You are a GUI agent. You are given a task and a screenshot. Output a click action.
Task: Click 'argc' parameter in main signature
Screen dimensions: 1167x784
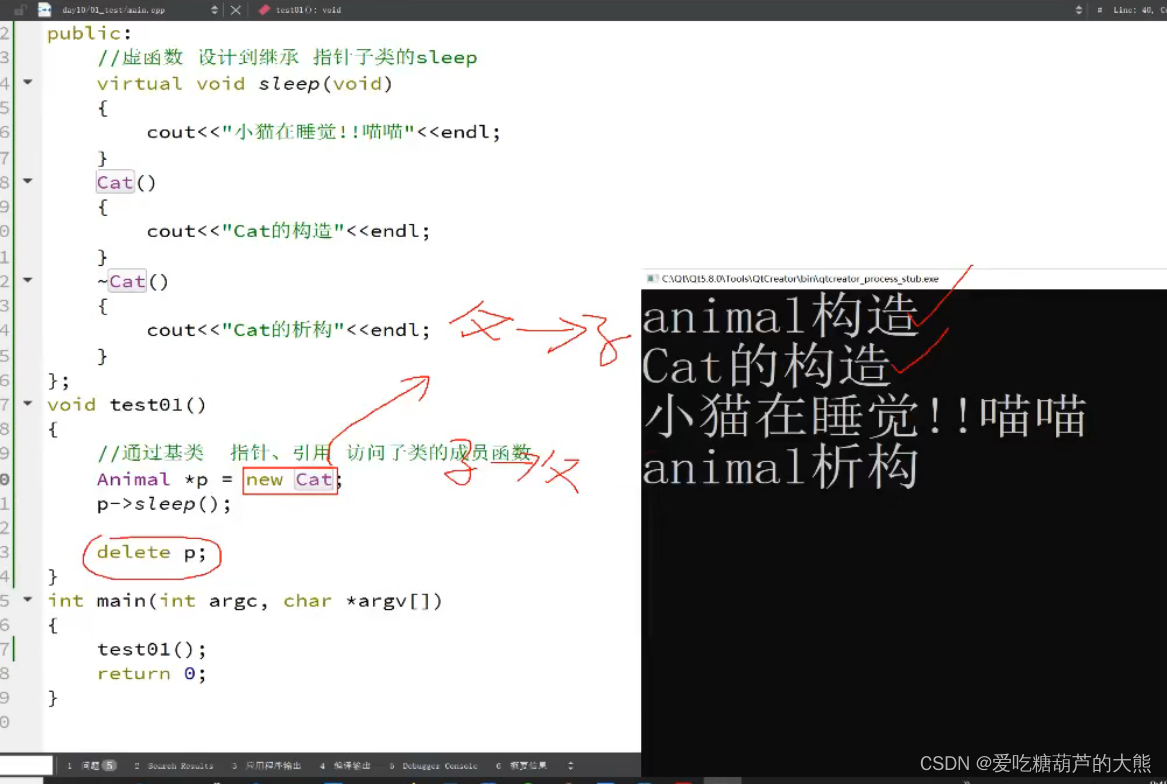pyautogui.click(x=233, y=602)
